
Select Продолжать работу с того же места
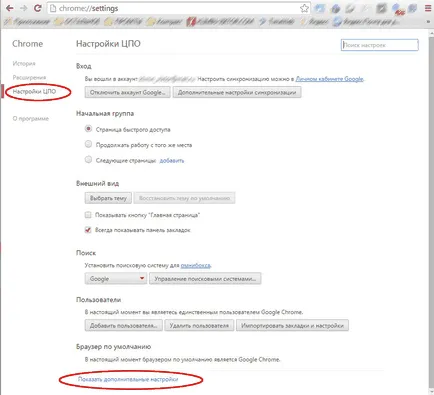pyautogui.click(x=88, y=144)
